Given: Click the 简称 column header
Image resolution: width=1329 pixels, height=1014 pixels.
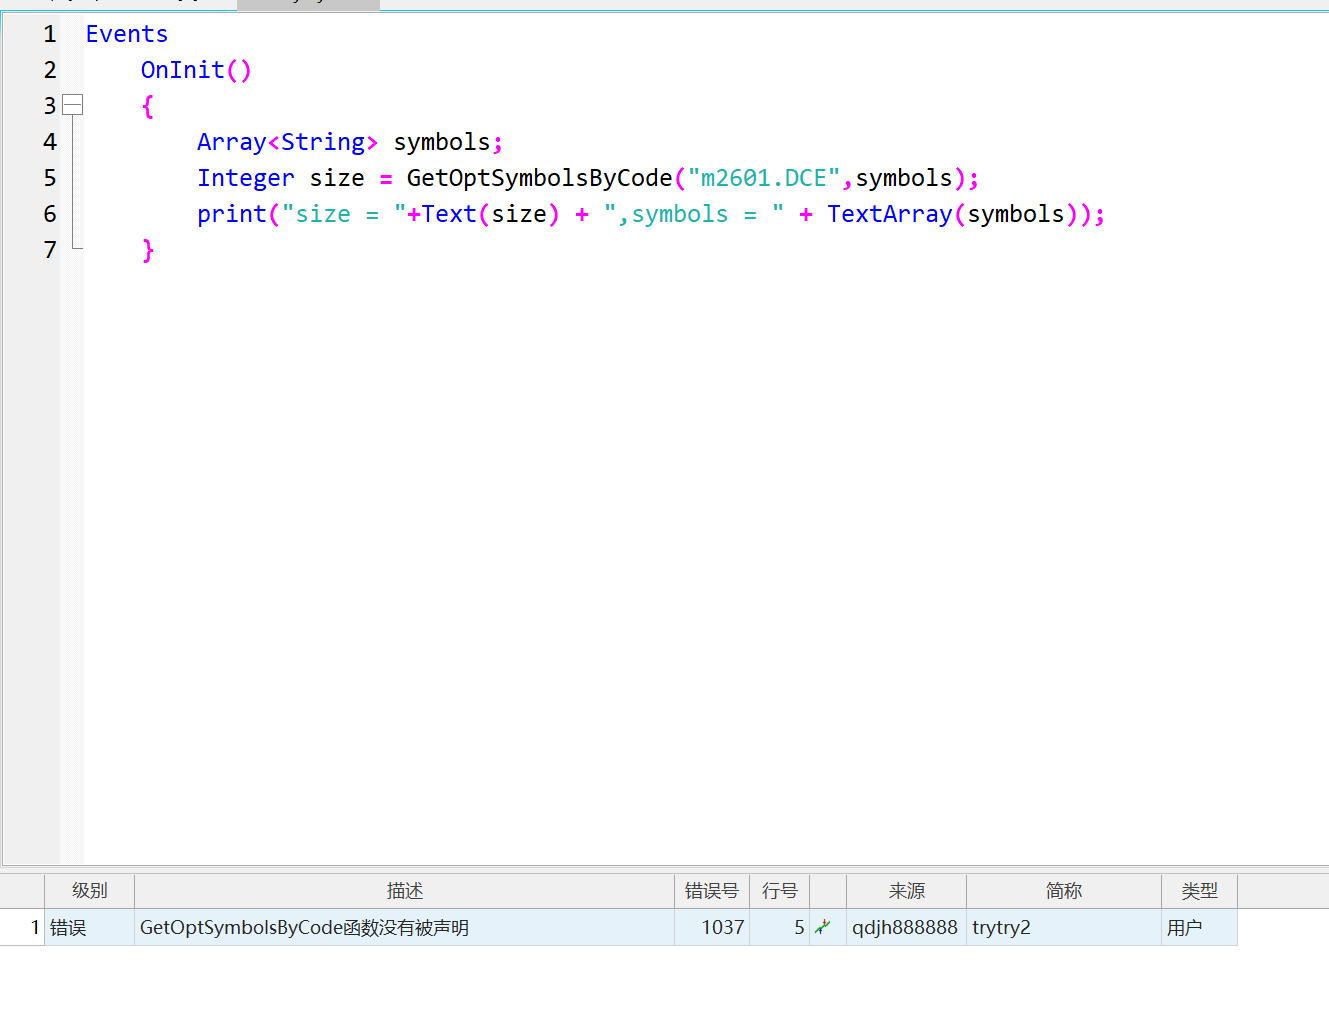Looking at the screenshot, I should coord(1063,890).
